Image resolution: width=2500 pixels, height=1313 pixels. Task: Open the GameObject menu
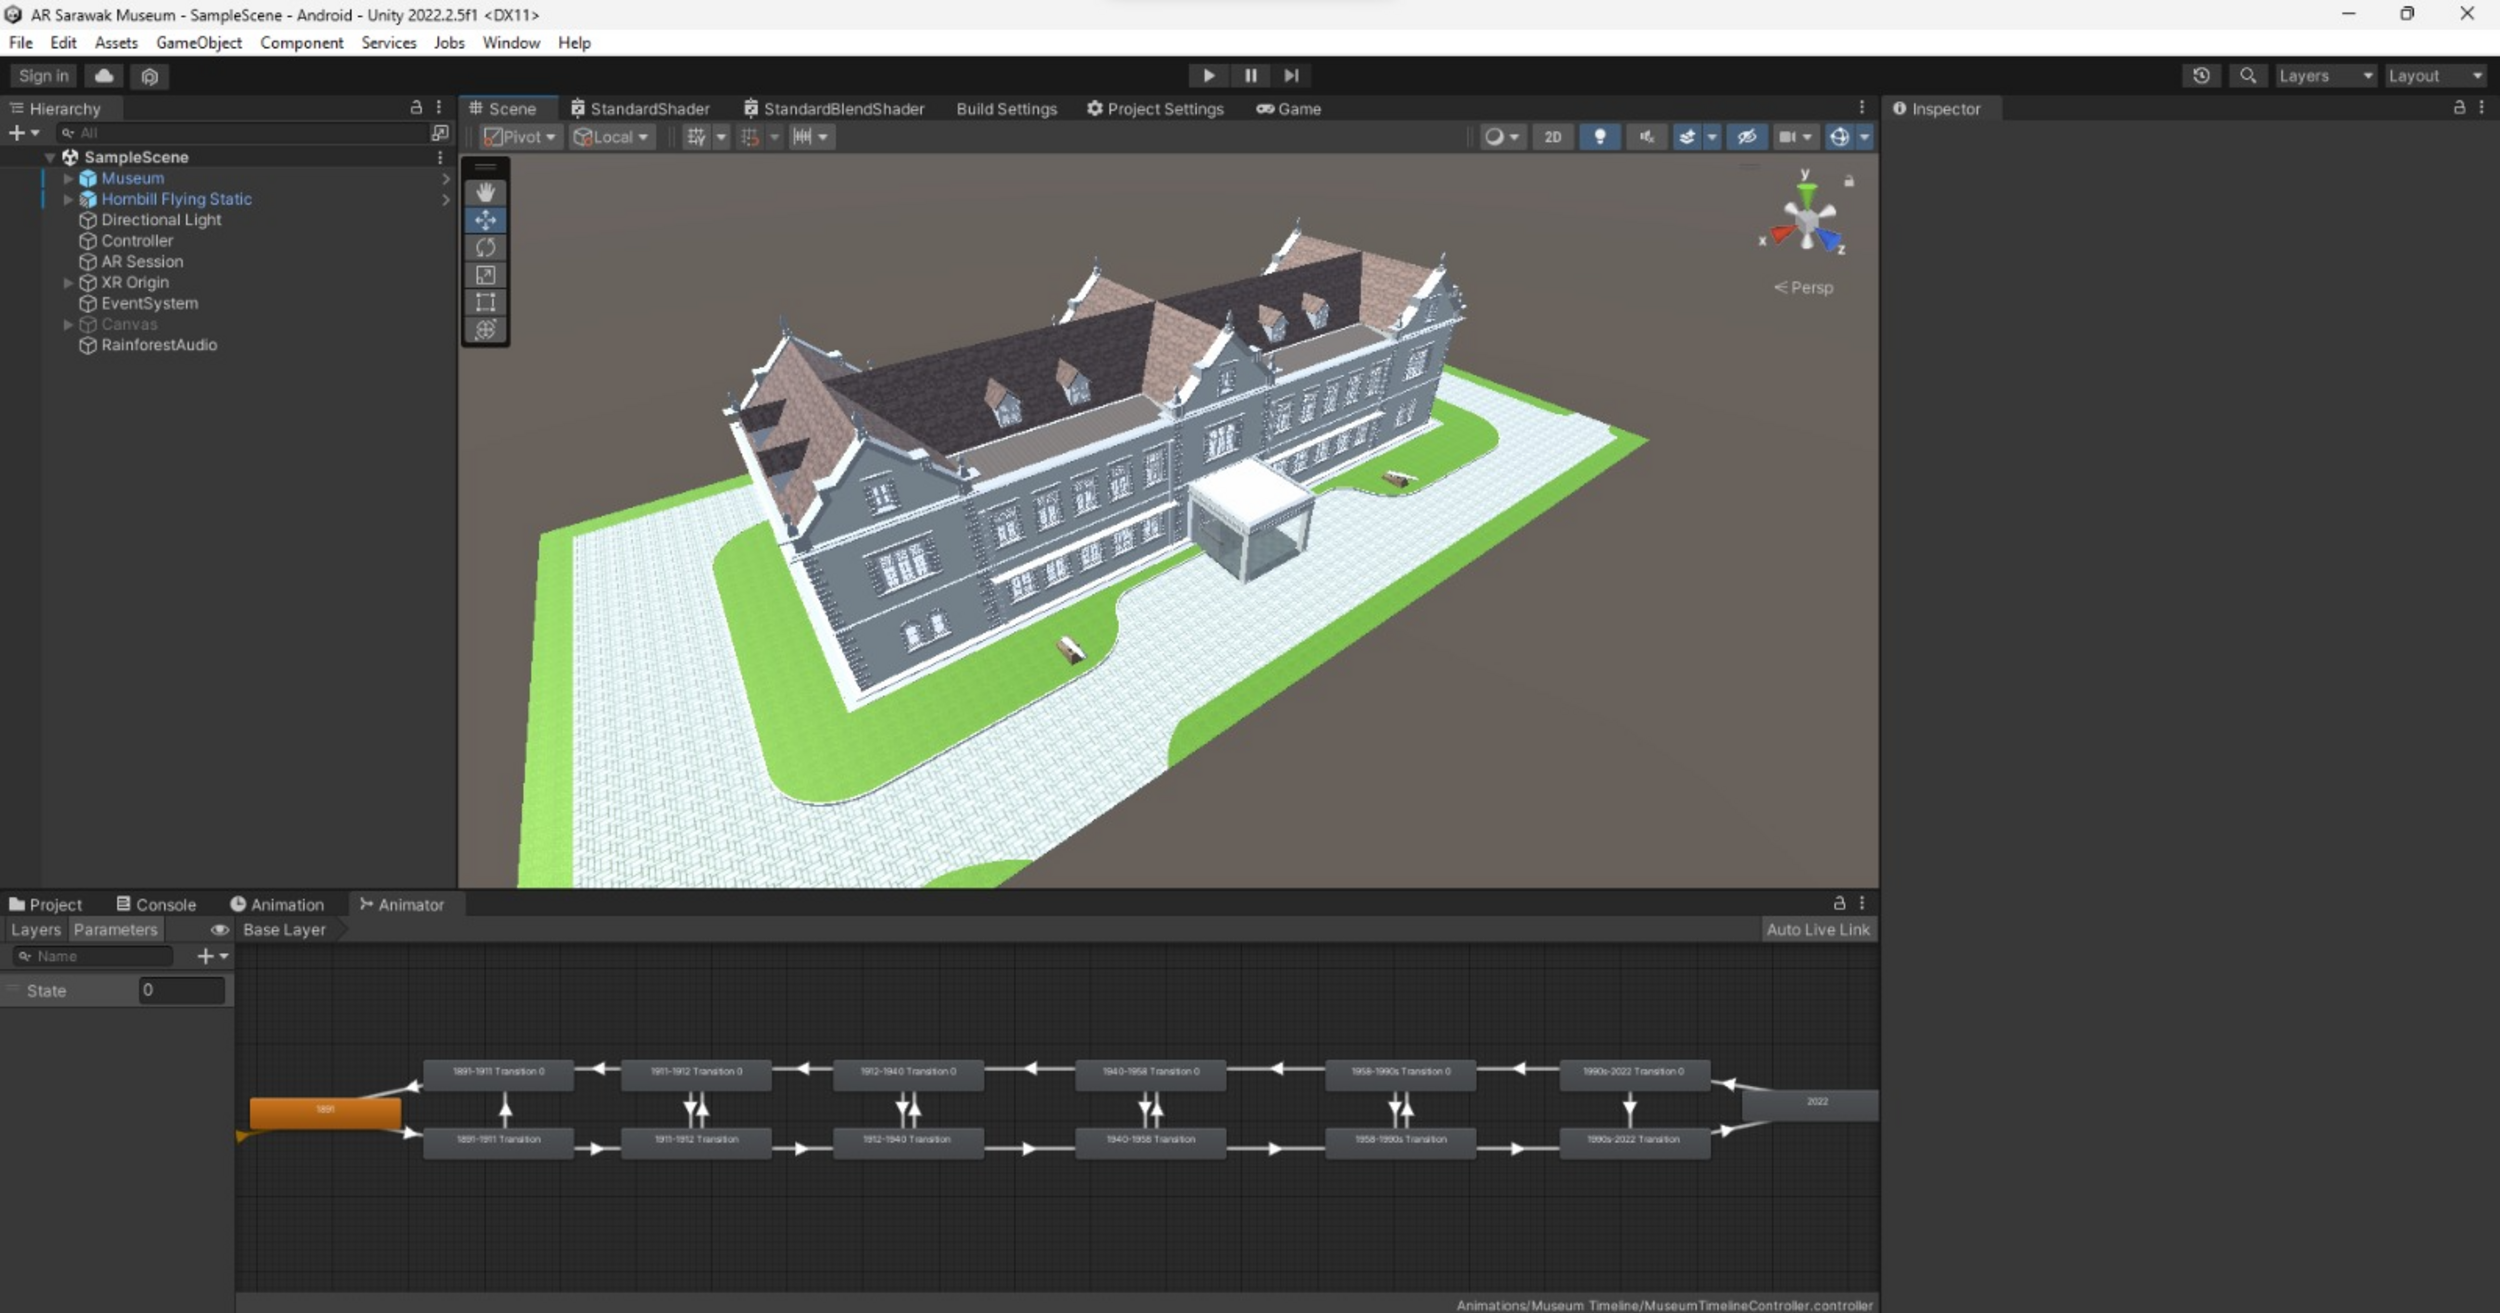[x=198, y=43]
